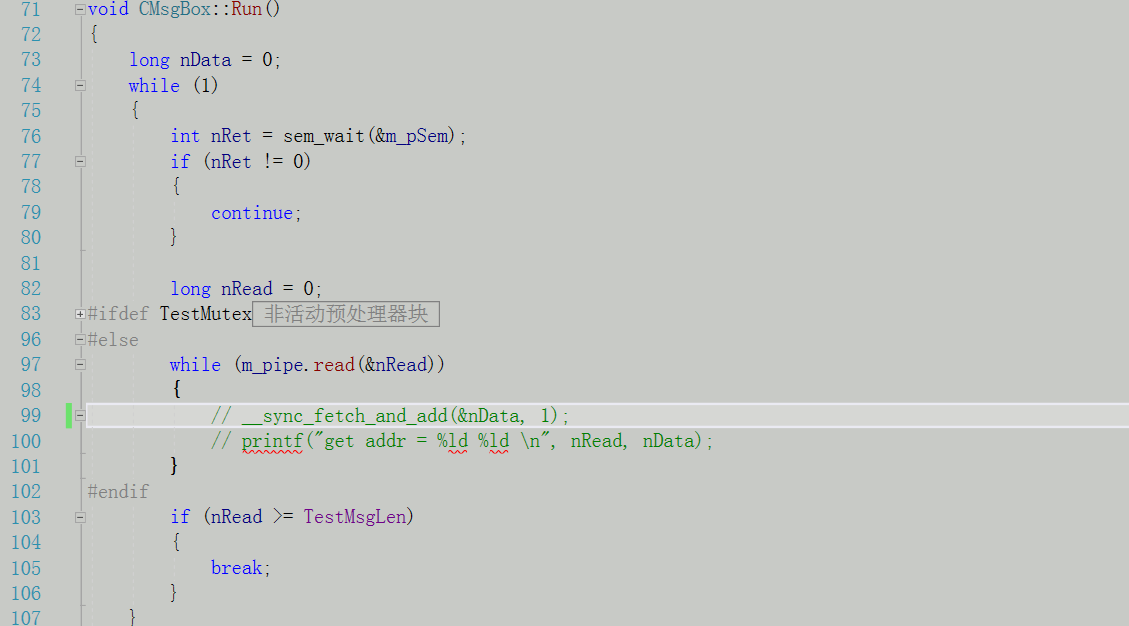Viewport: 1129px width, 626px height.
Task: Collapse the if (nRet != 0) block
Action: point(80,162)
